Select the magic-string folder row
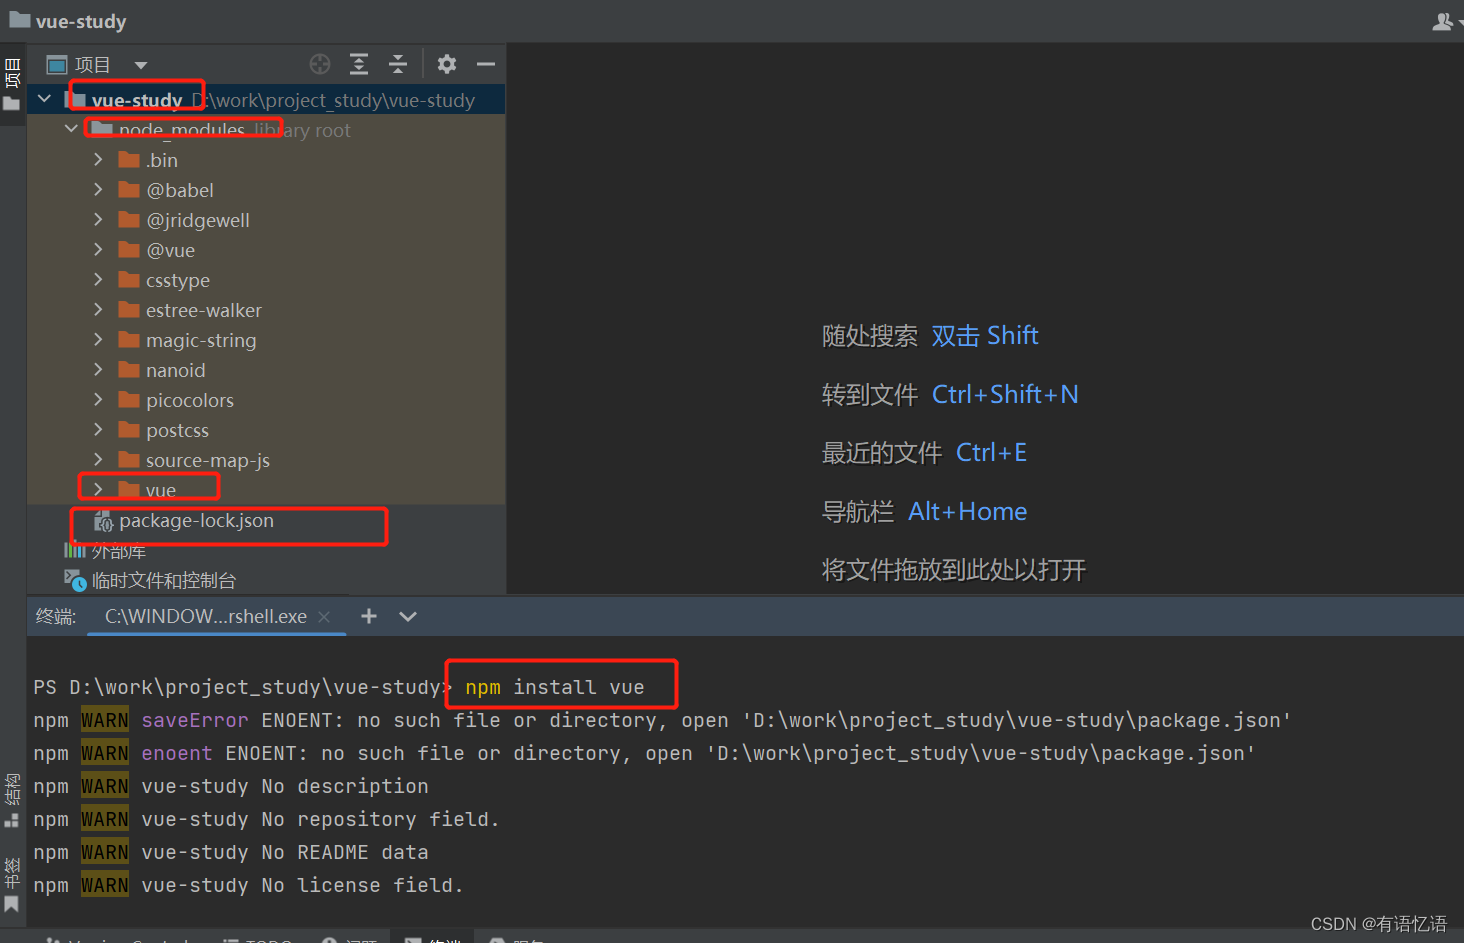1464x943 pixels. pyautogui.click(x=266, y=340)
